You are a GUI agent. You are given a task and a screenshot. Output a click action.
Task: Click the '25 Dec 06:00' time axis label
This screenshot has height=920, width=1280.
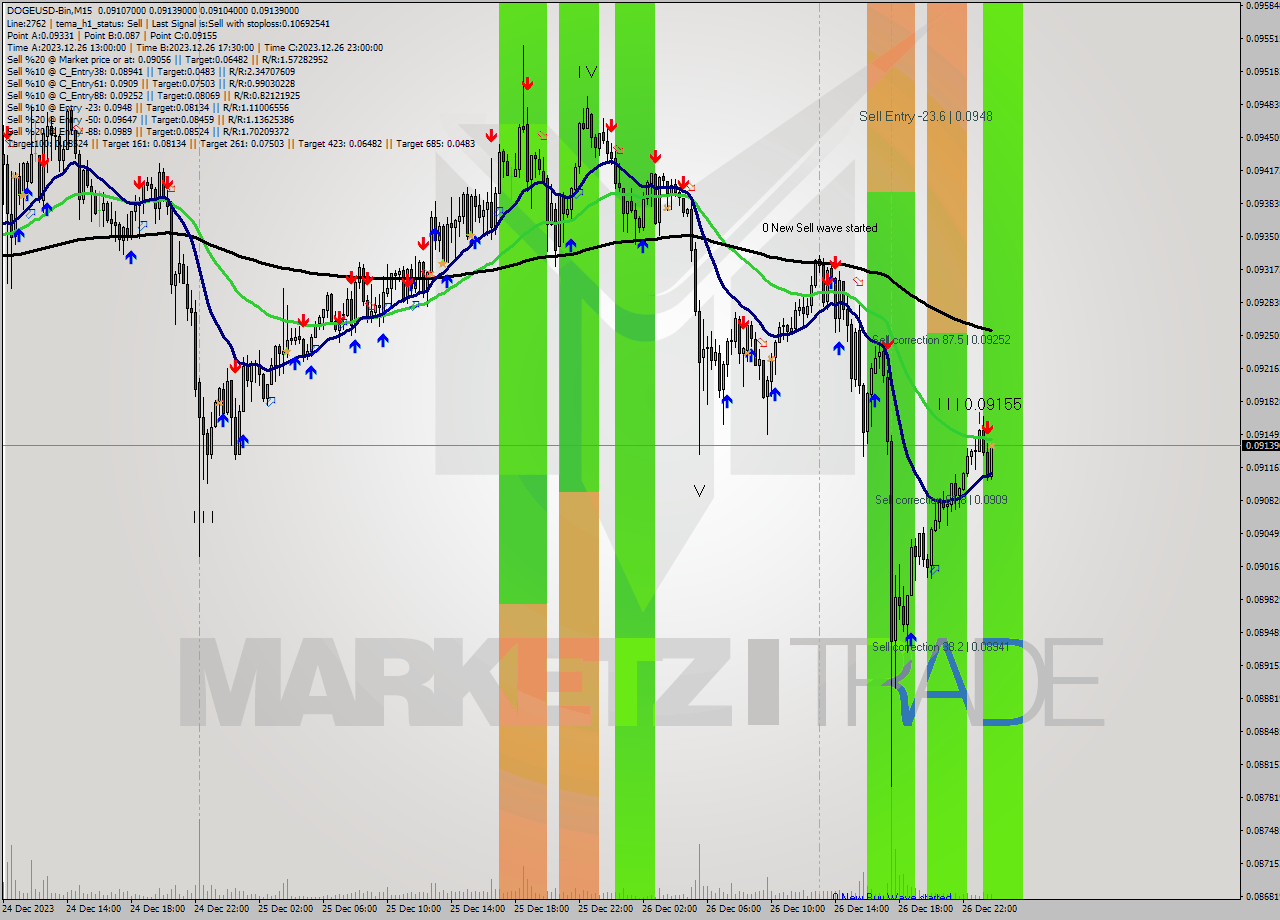pos(349,909)
